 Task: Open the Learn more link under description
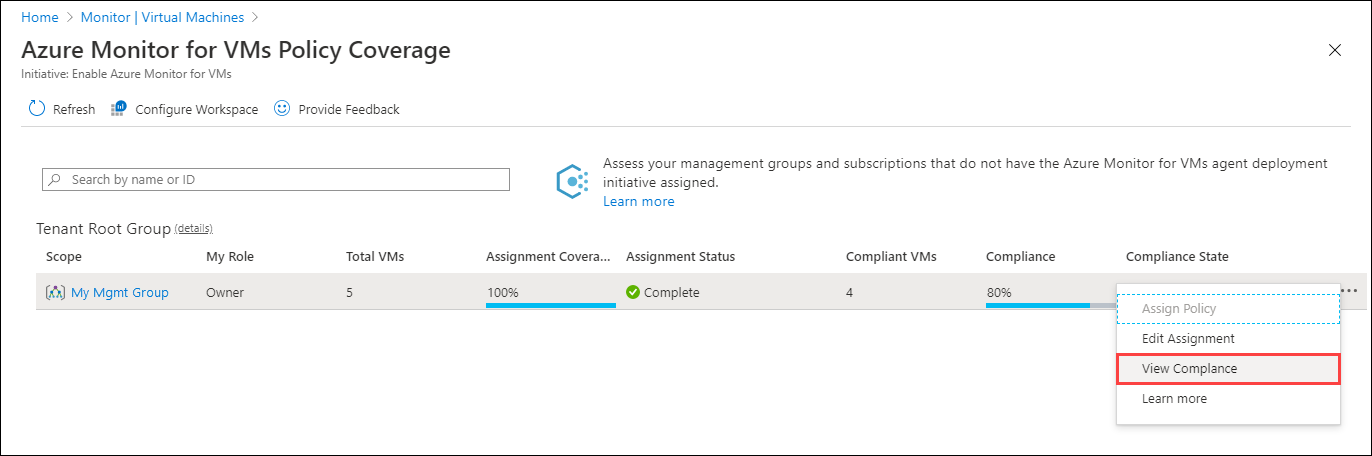pyautogui.click(x=638, y=202)
